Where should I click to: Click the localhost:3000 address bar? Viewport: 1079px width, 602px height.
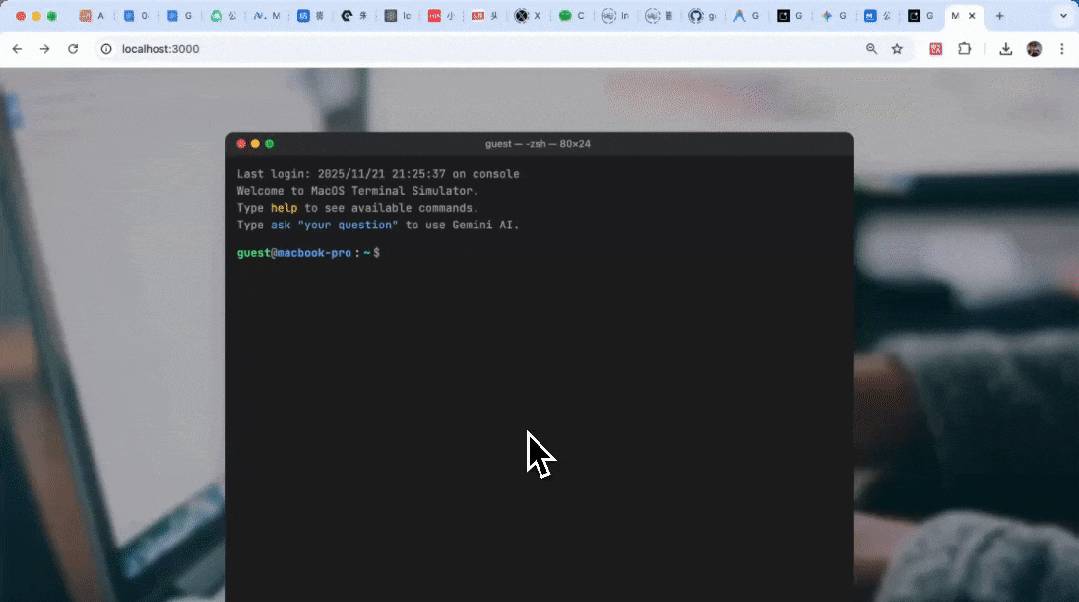pos(162,48)
